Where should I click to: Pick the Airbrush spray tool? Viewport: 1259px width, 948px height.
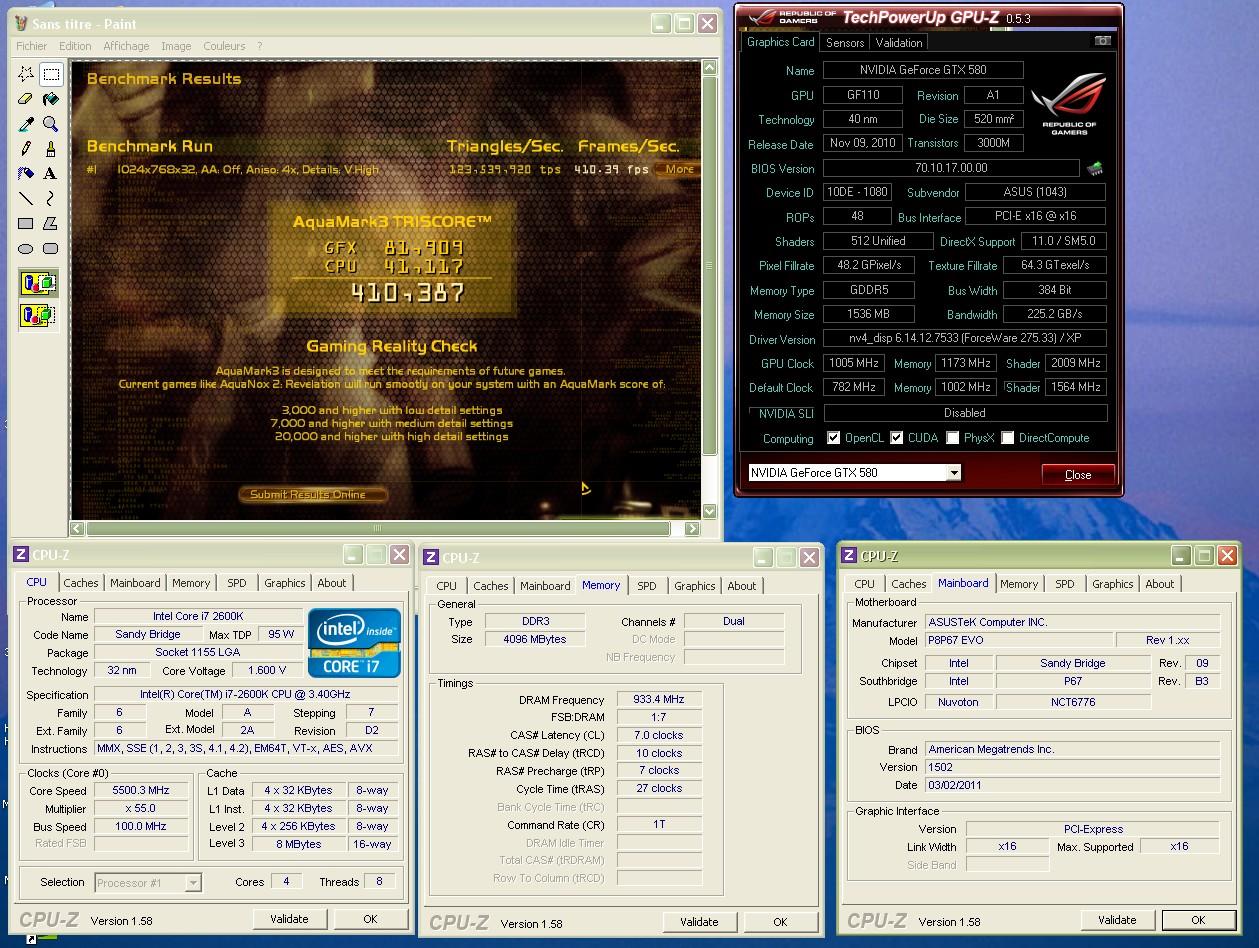pos(26,174)
